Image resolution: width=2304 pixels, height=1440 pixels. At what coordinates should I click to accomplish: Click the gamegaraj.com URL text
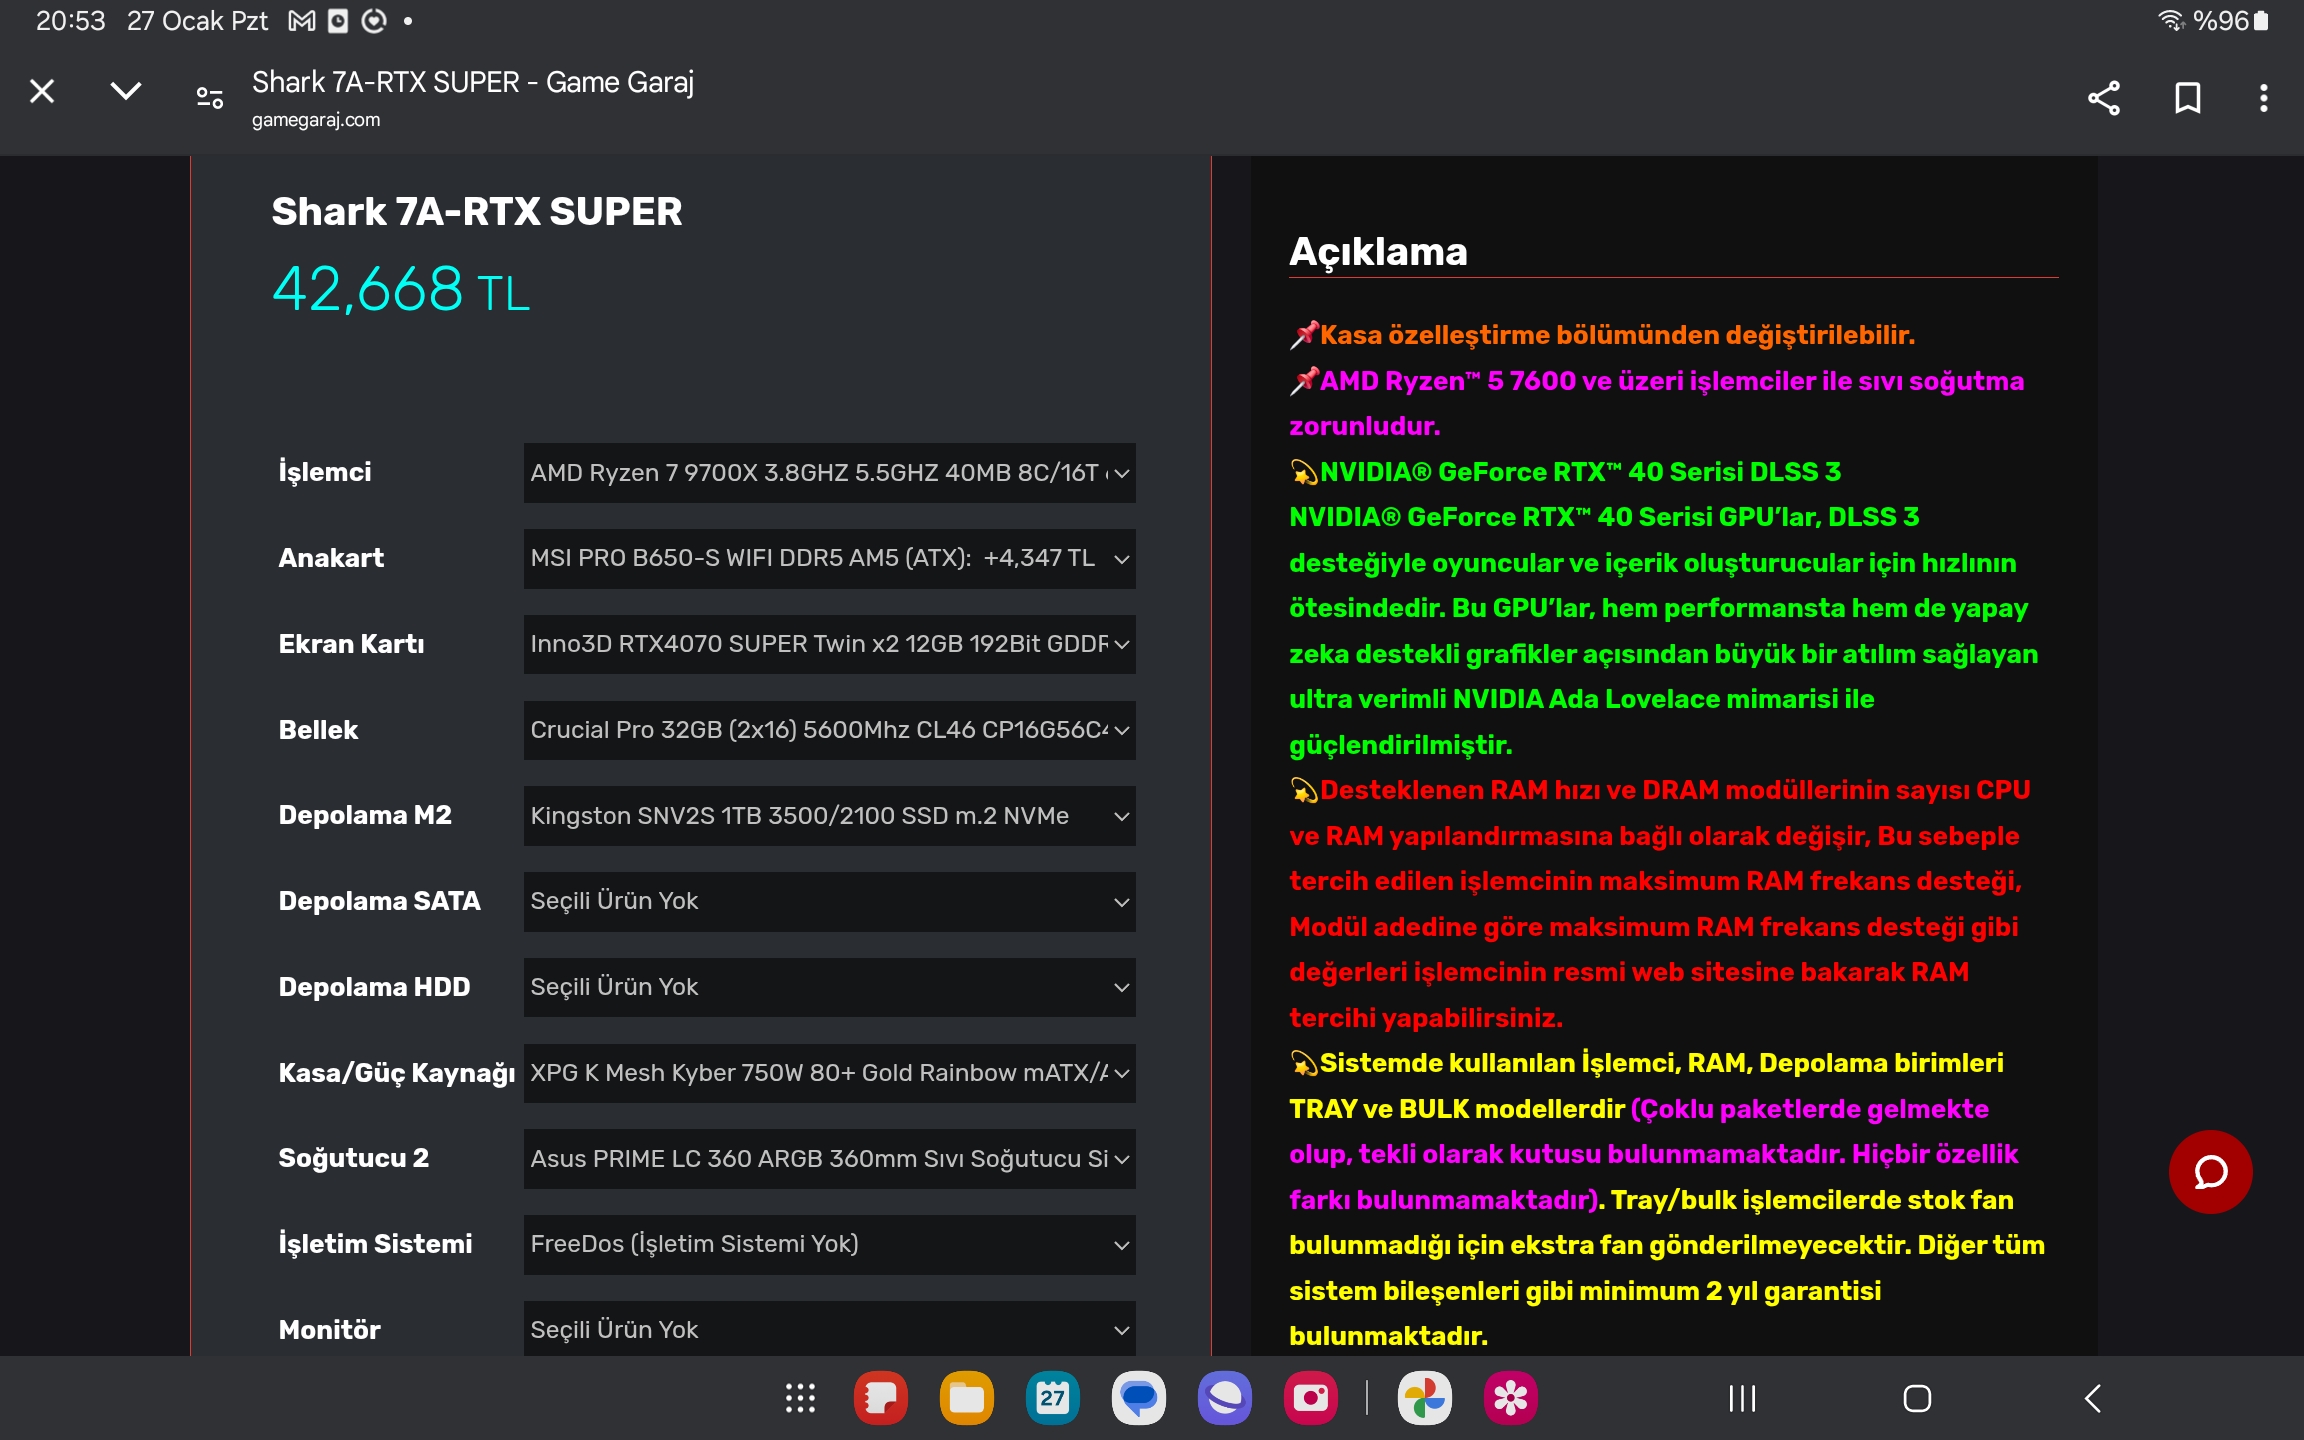click(316, 120)
